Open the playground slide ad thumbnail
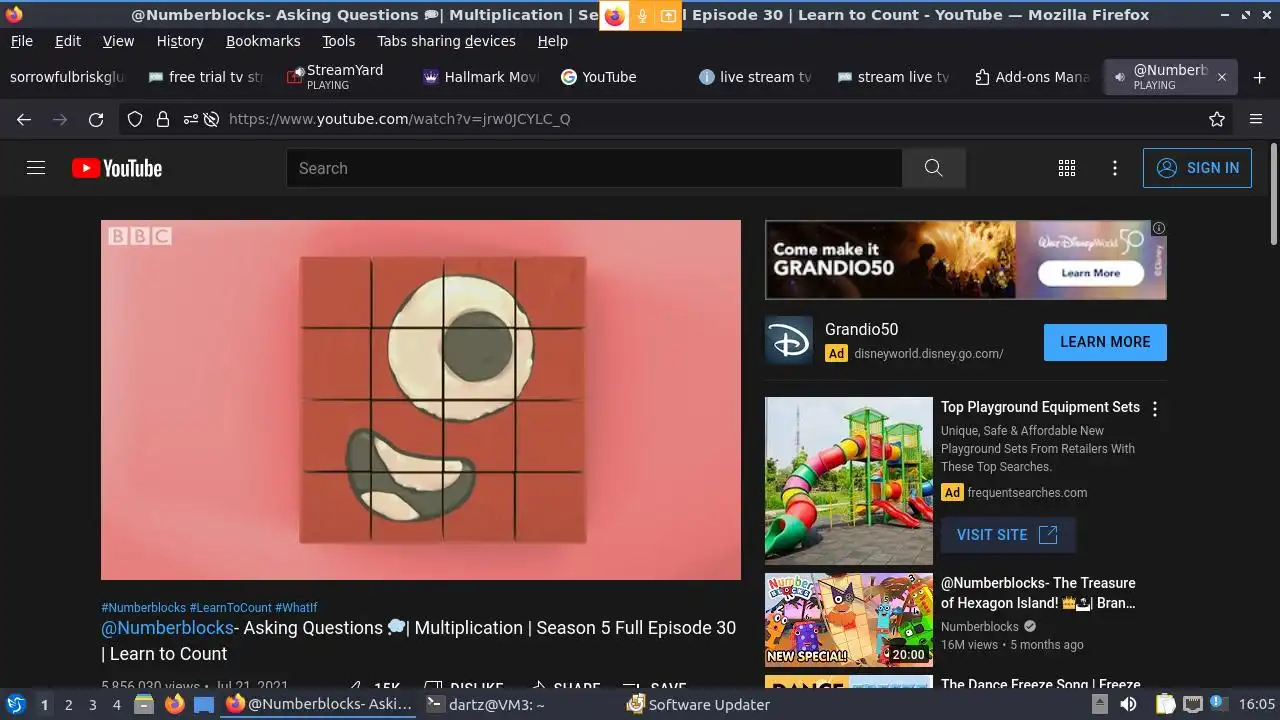The image size is (1280, 720). pos(849,481)
